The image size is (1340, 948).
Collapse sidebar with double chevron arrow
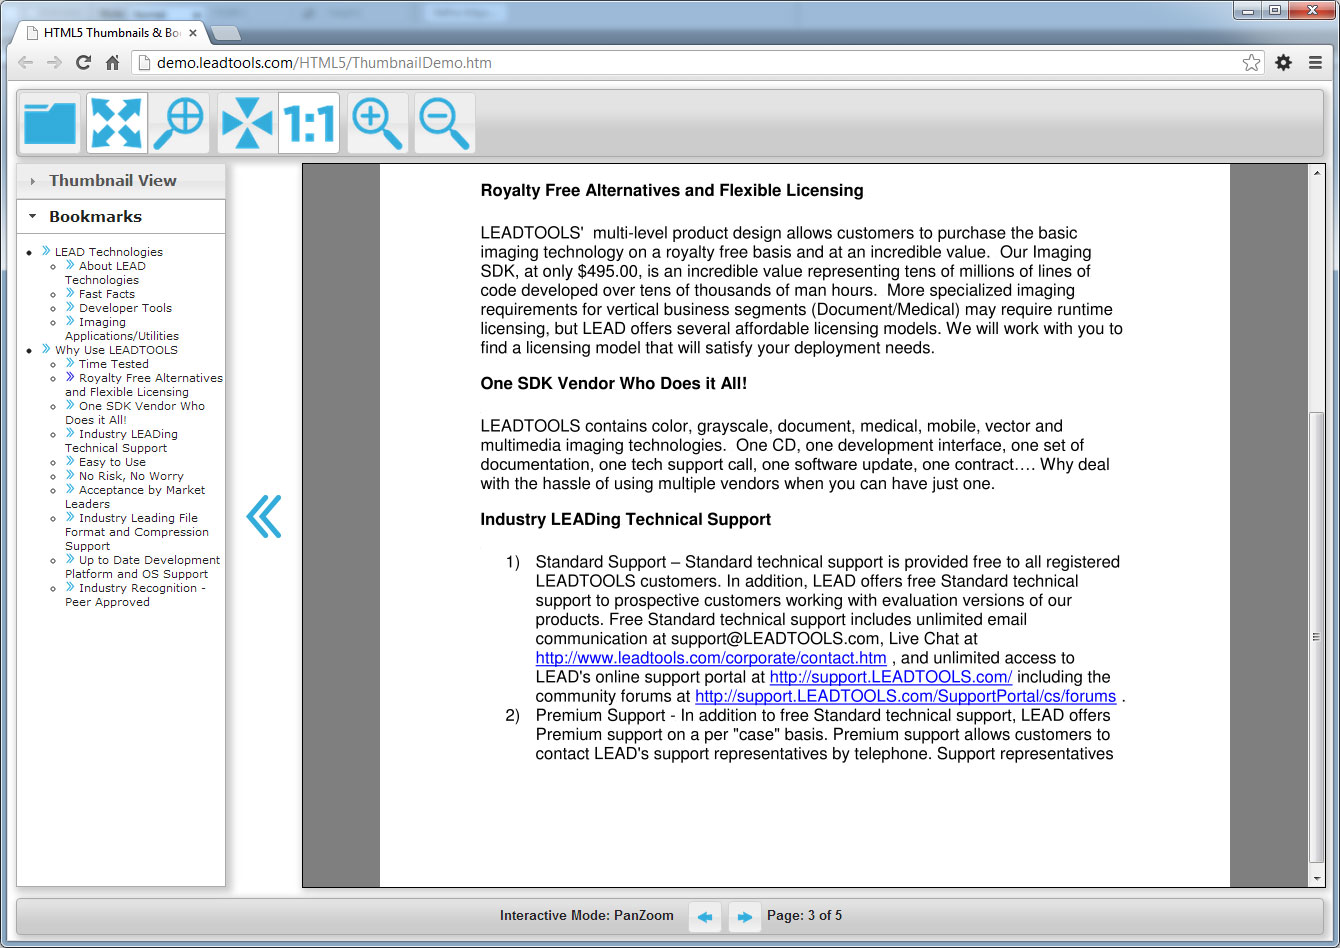point(264,516)
